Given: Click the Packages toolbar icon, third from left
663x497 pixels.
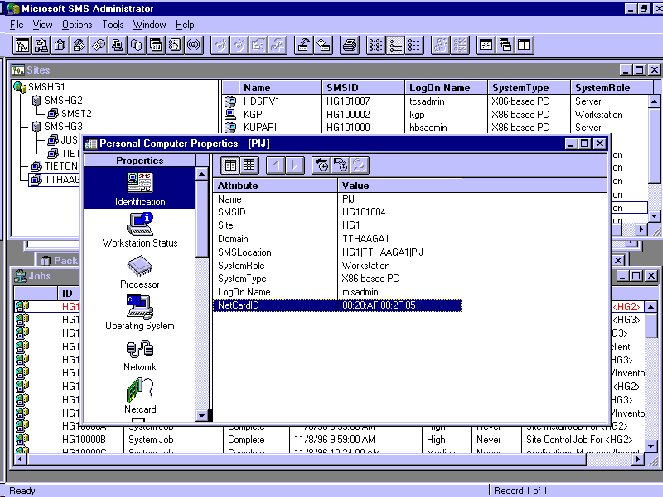Looking at the screenshot, I should click(x=60, y=45).
